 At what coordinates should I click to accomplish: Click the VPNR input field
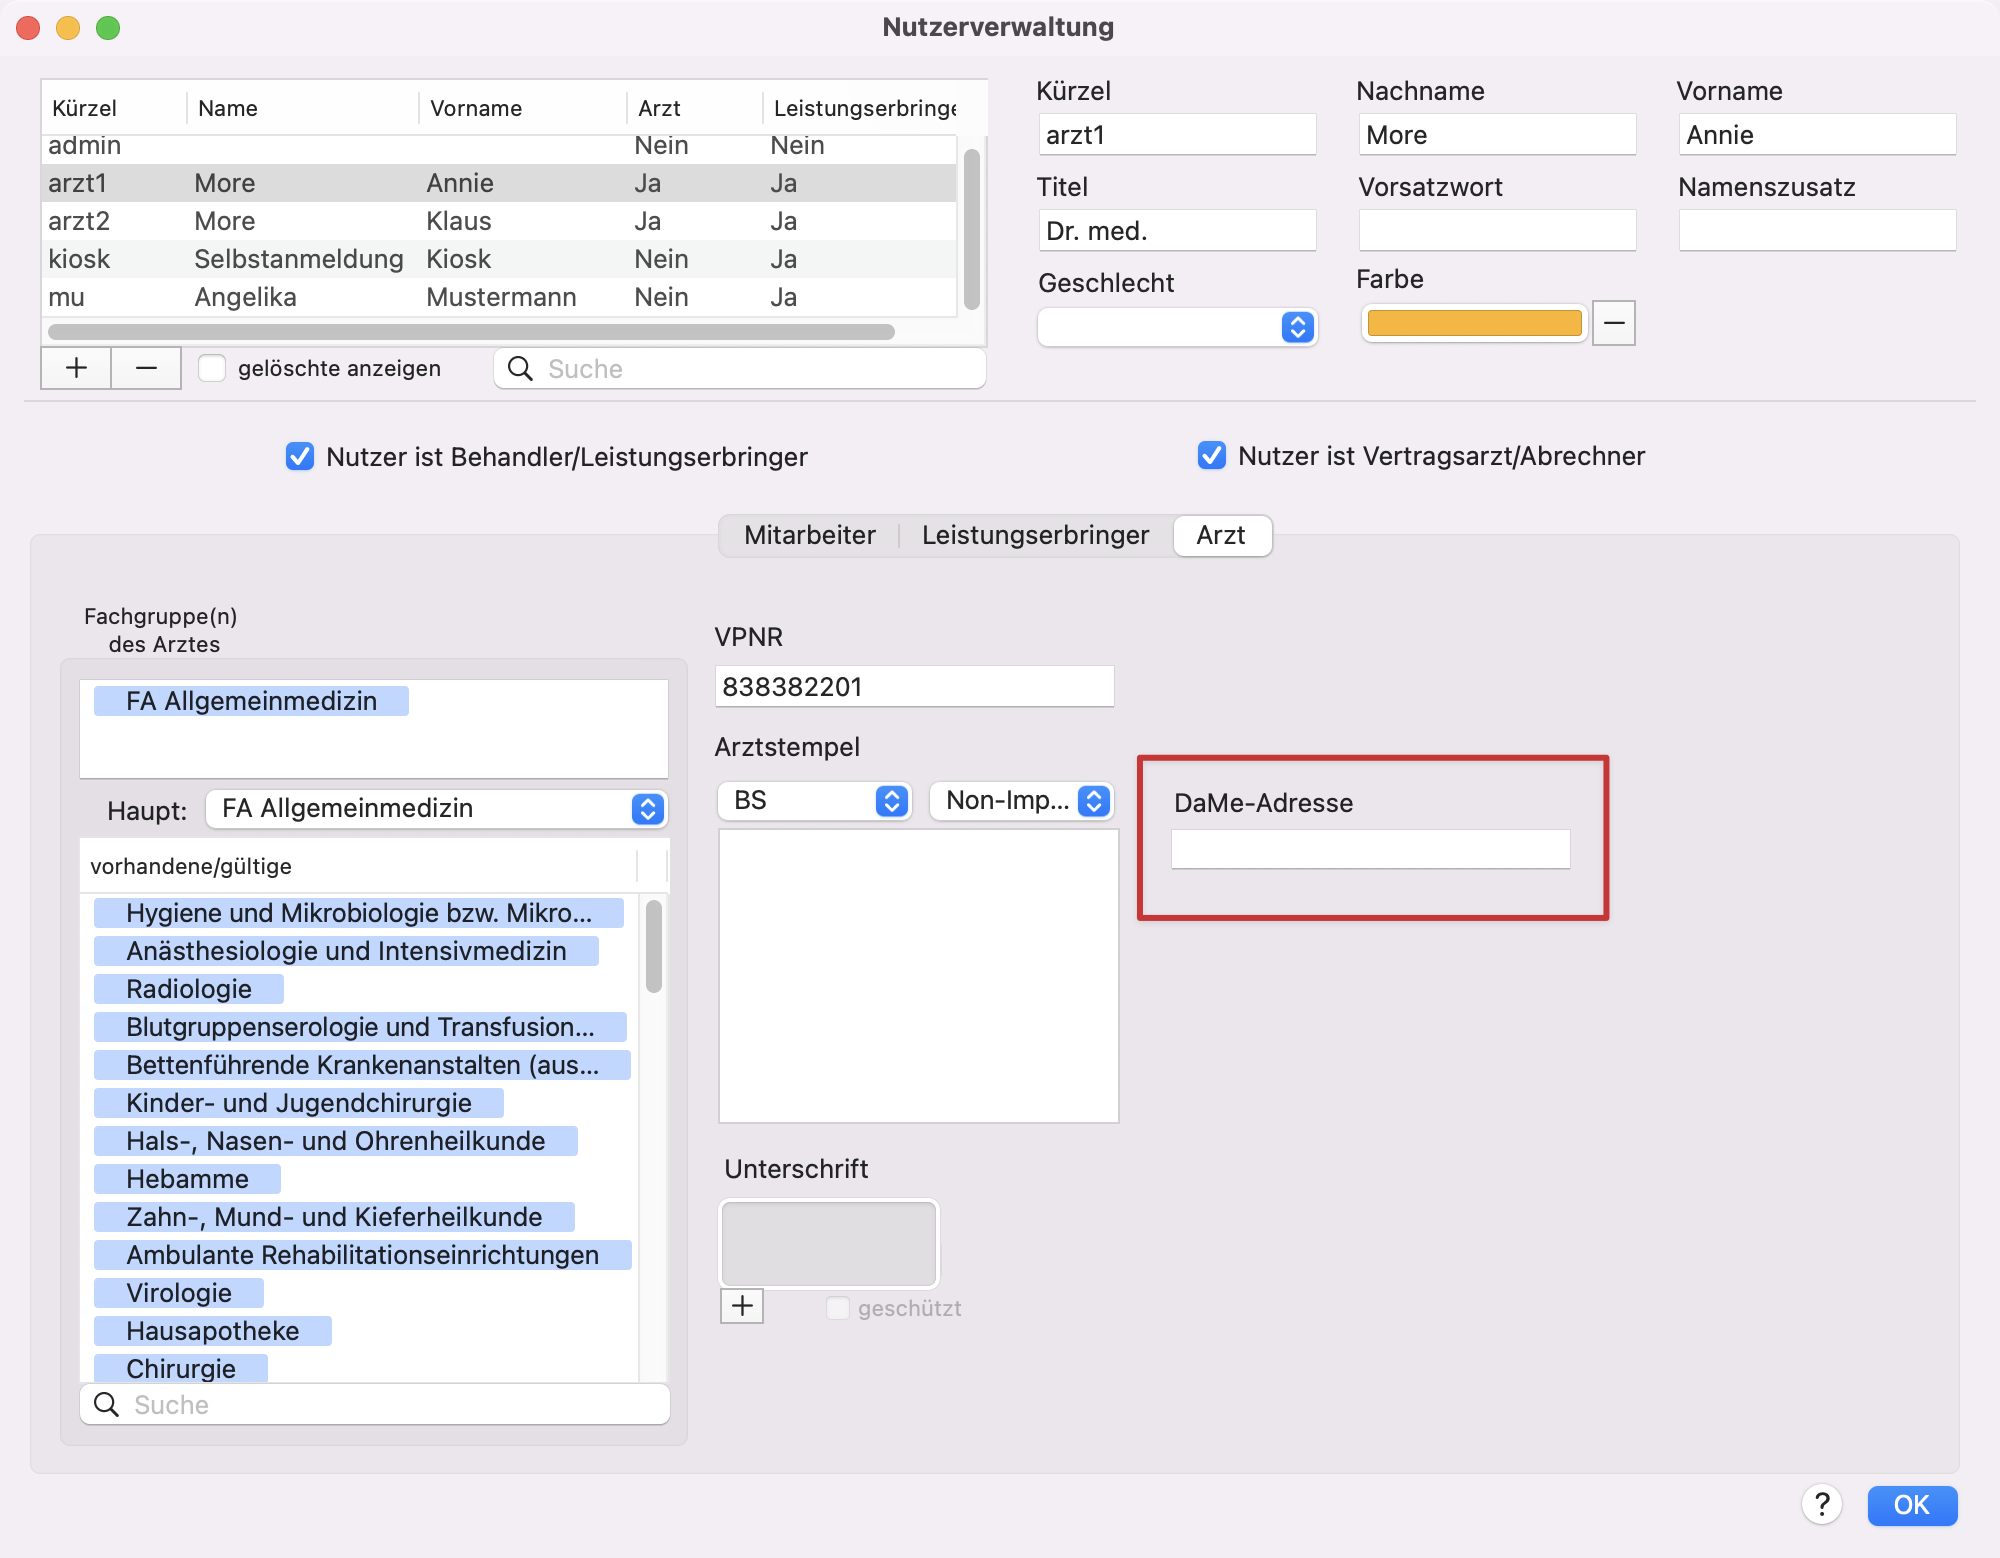(x=914, y=687)
